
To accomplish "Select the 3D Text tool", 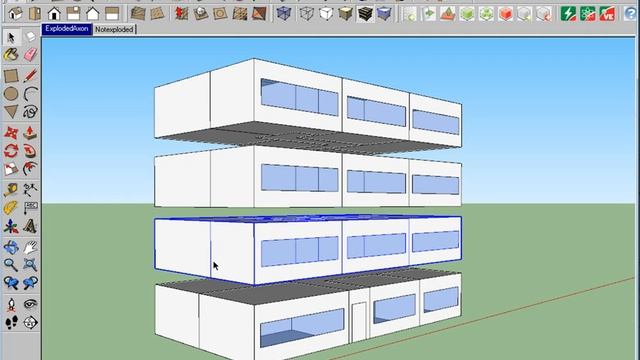I will pos(30,226).
